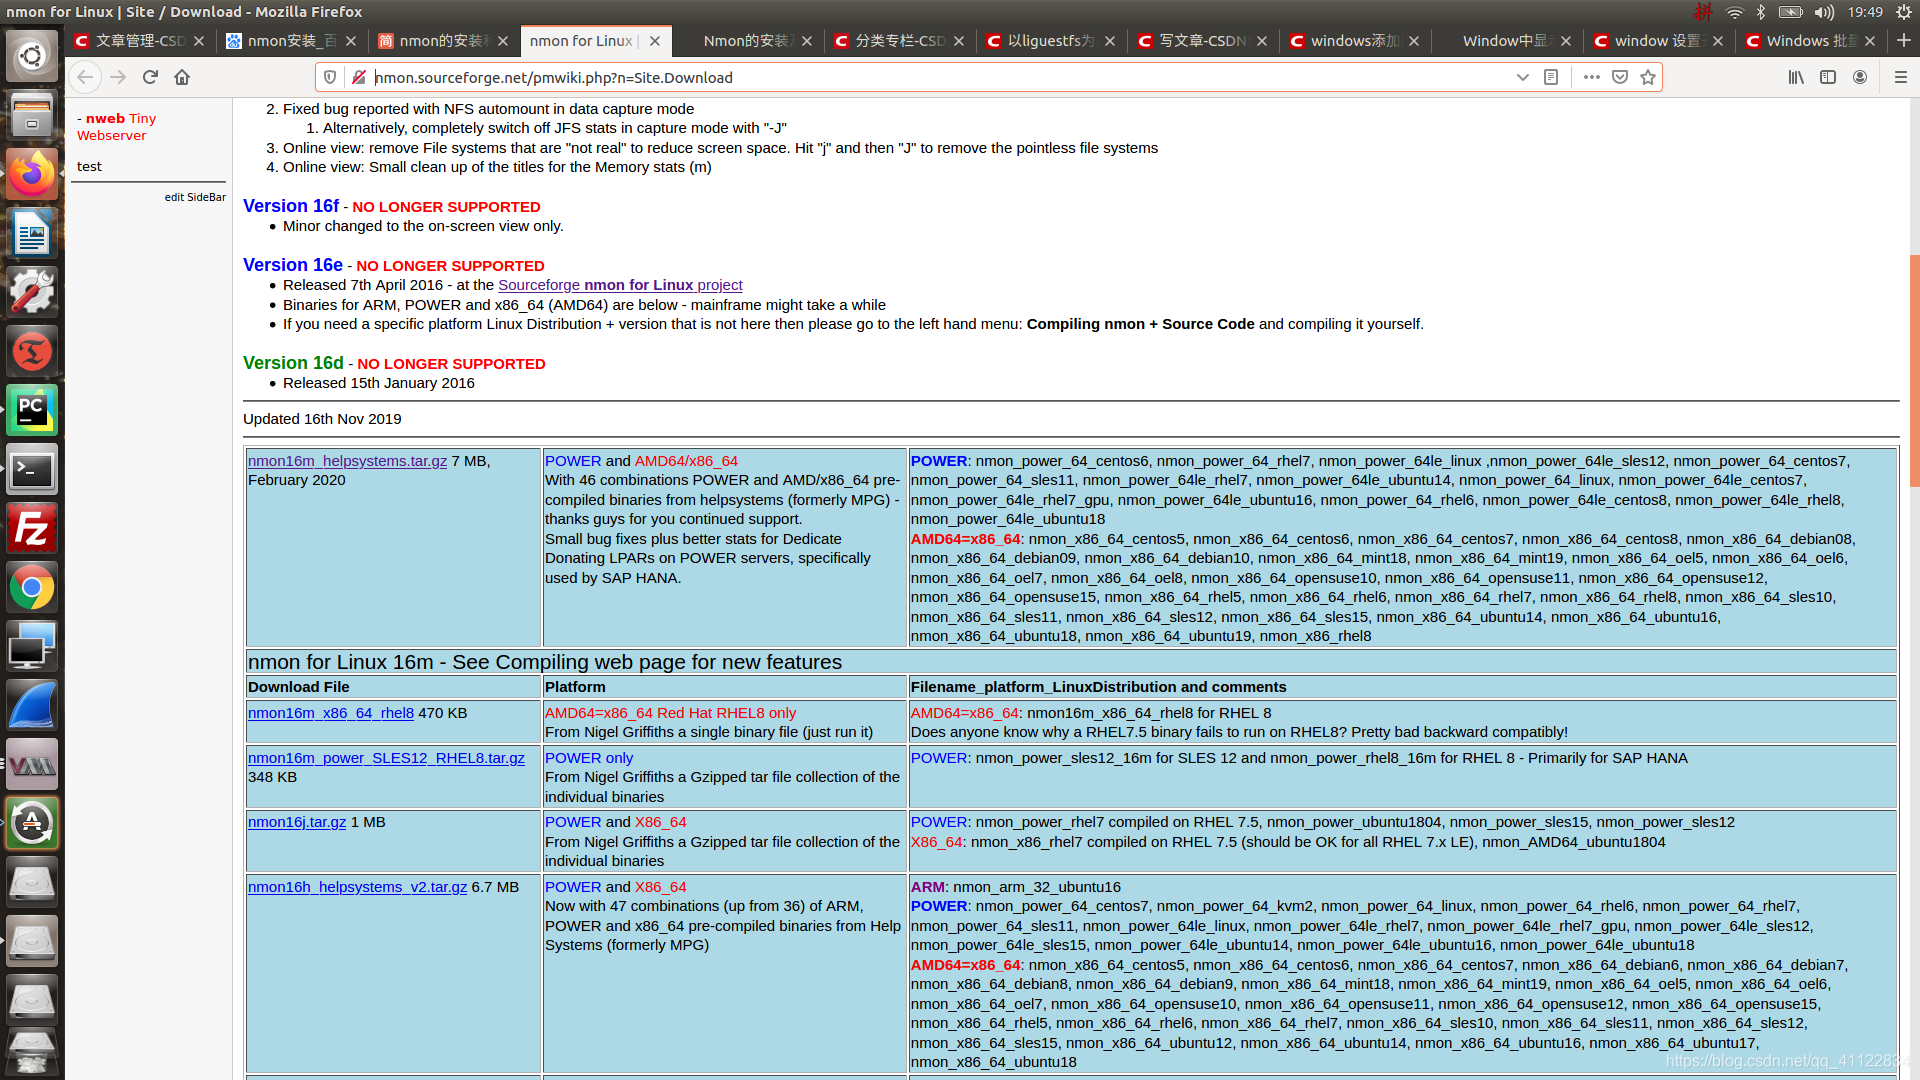Switch to the window 设置 tab

click(x=1659, y=41)
